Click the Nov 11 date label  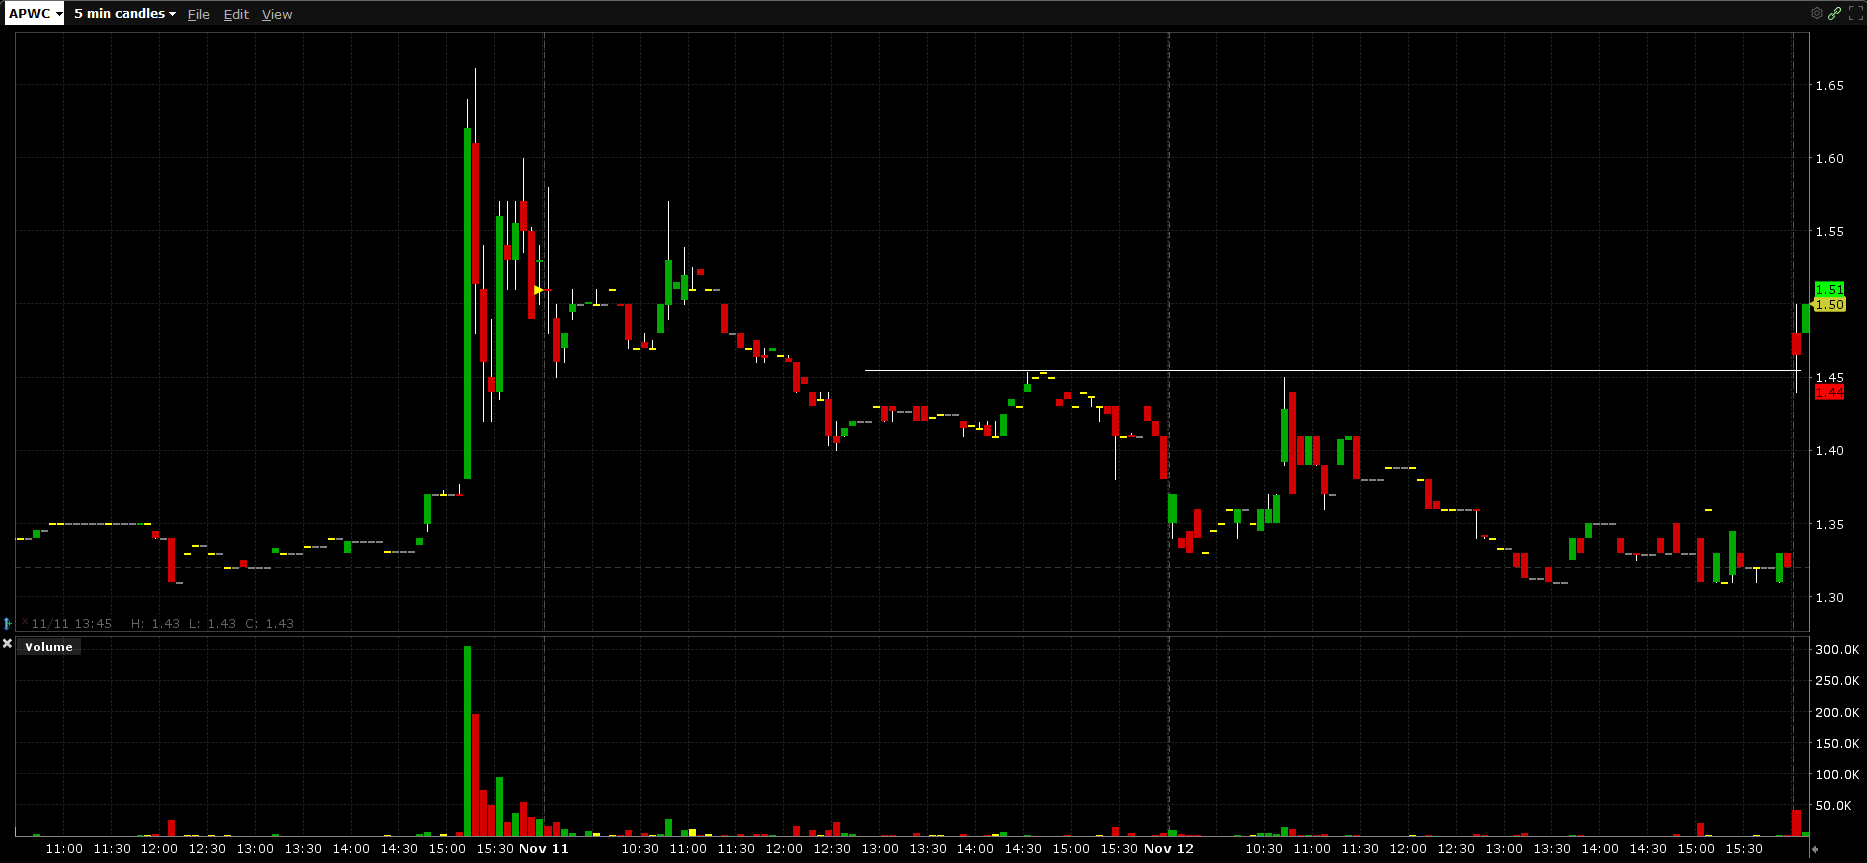pos(544,849)
